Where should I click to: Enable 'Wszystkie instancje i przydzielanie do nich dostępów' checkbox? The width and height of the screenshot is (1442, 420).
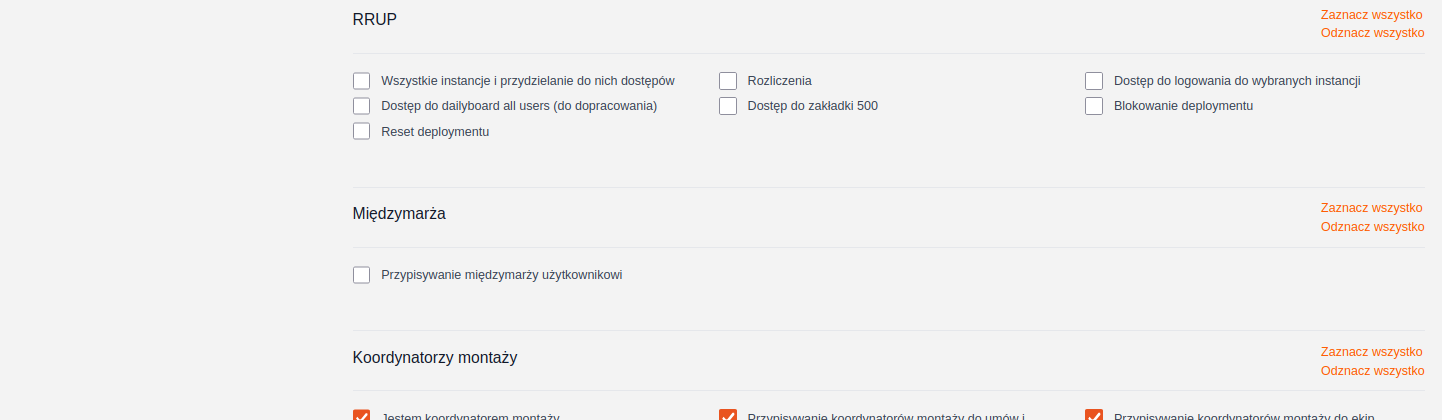(x=362, y=81)
